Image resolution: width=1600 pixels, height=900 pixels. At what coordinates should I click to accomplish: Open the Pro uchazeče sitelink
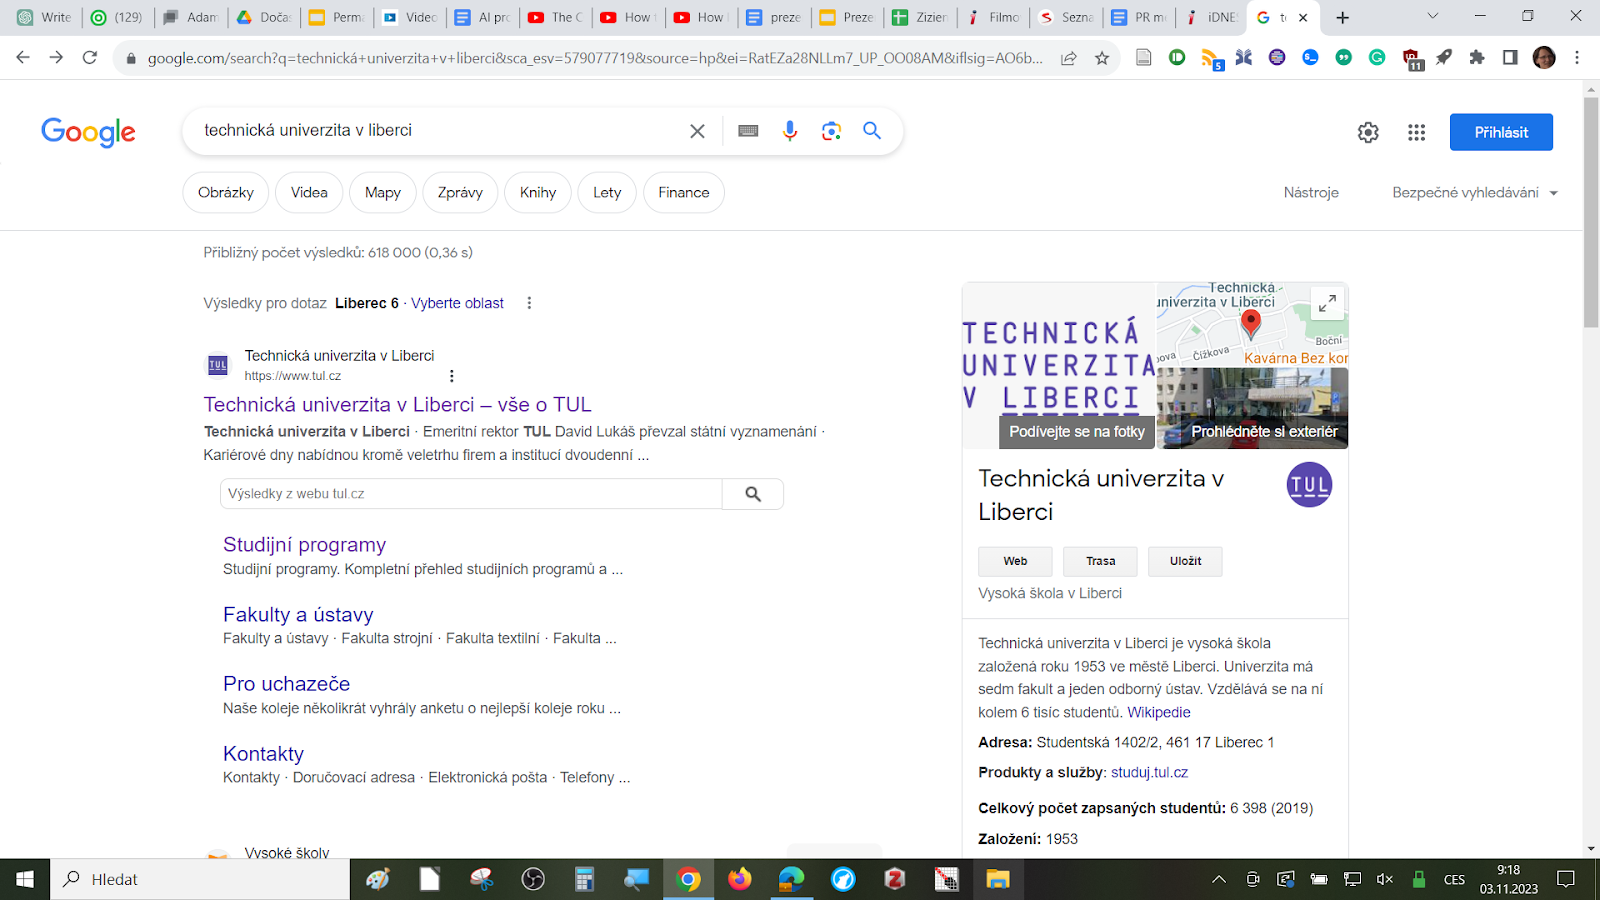pyautogui.click(x=286, y=684)
